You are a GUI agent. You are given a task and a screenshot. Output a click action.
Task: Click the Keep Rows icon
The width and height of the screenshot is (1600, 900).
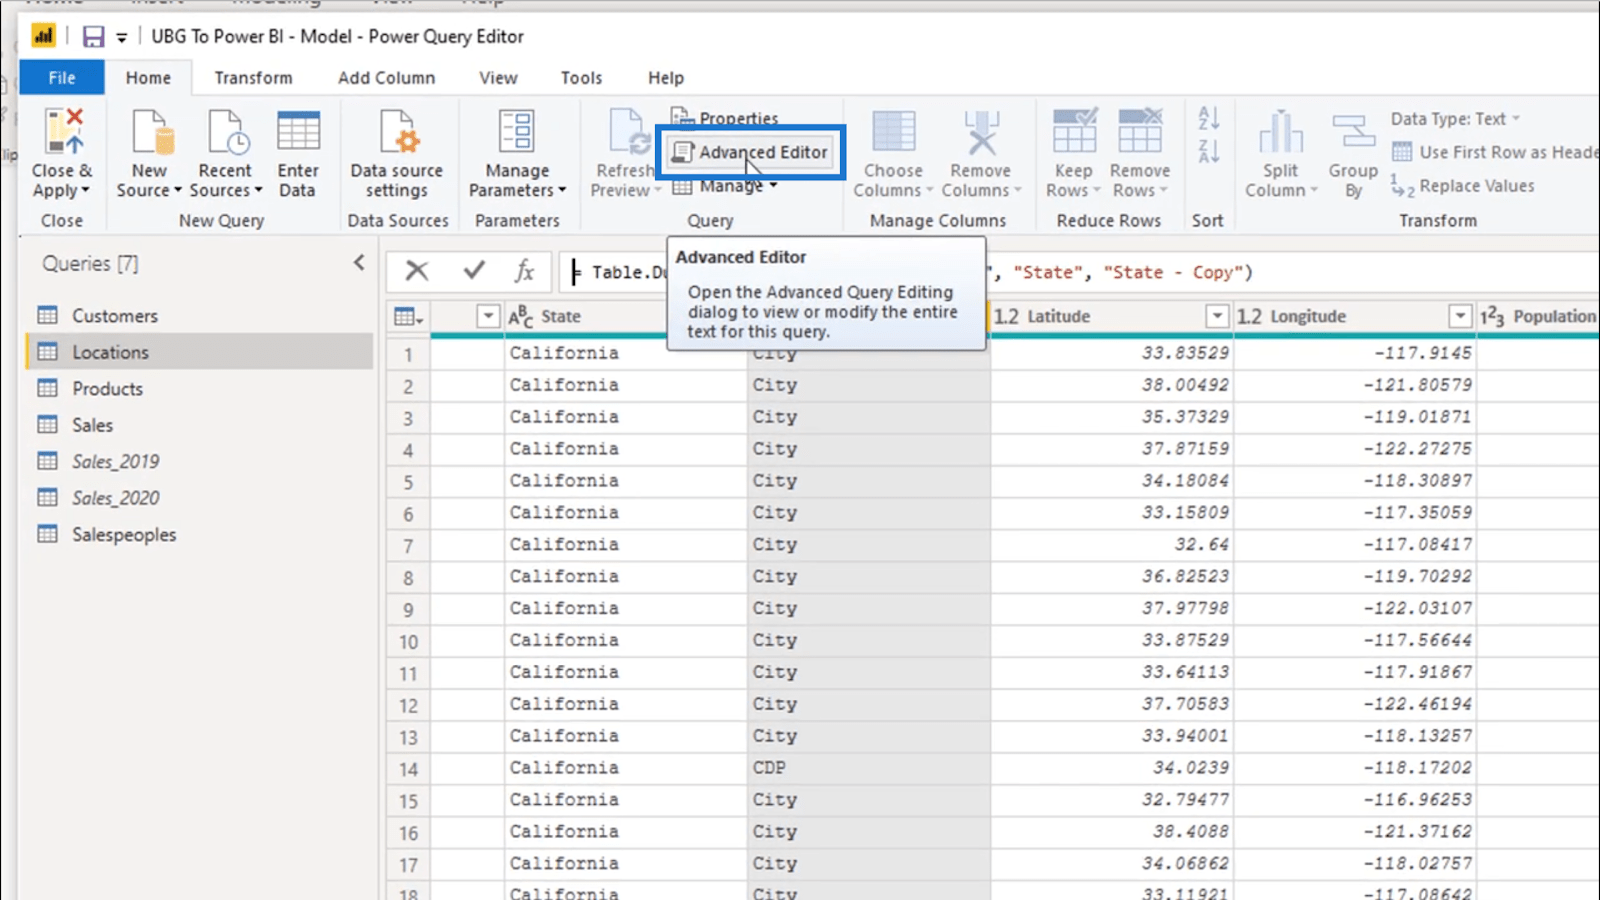coord(1074,132)
